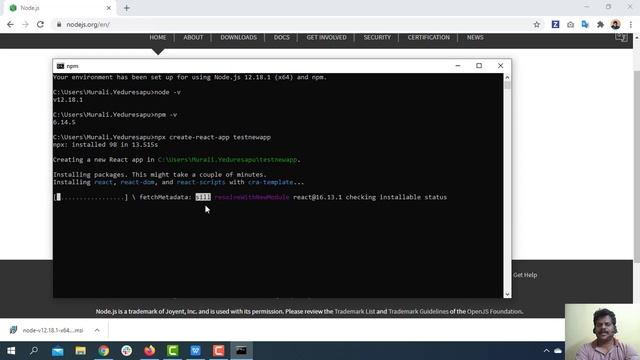
Task: Click the OneDrive cloud tray icon
Action: tap(558, 351)
